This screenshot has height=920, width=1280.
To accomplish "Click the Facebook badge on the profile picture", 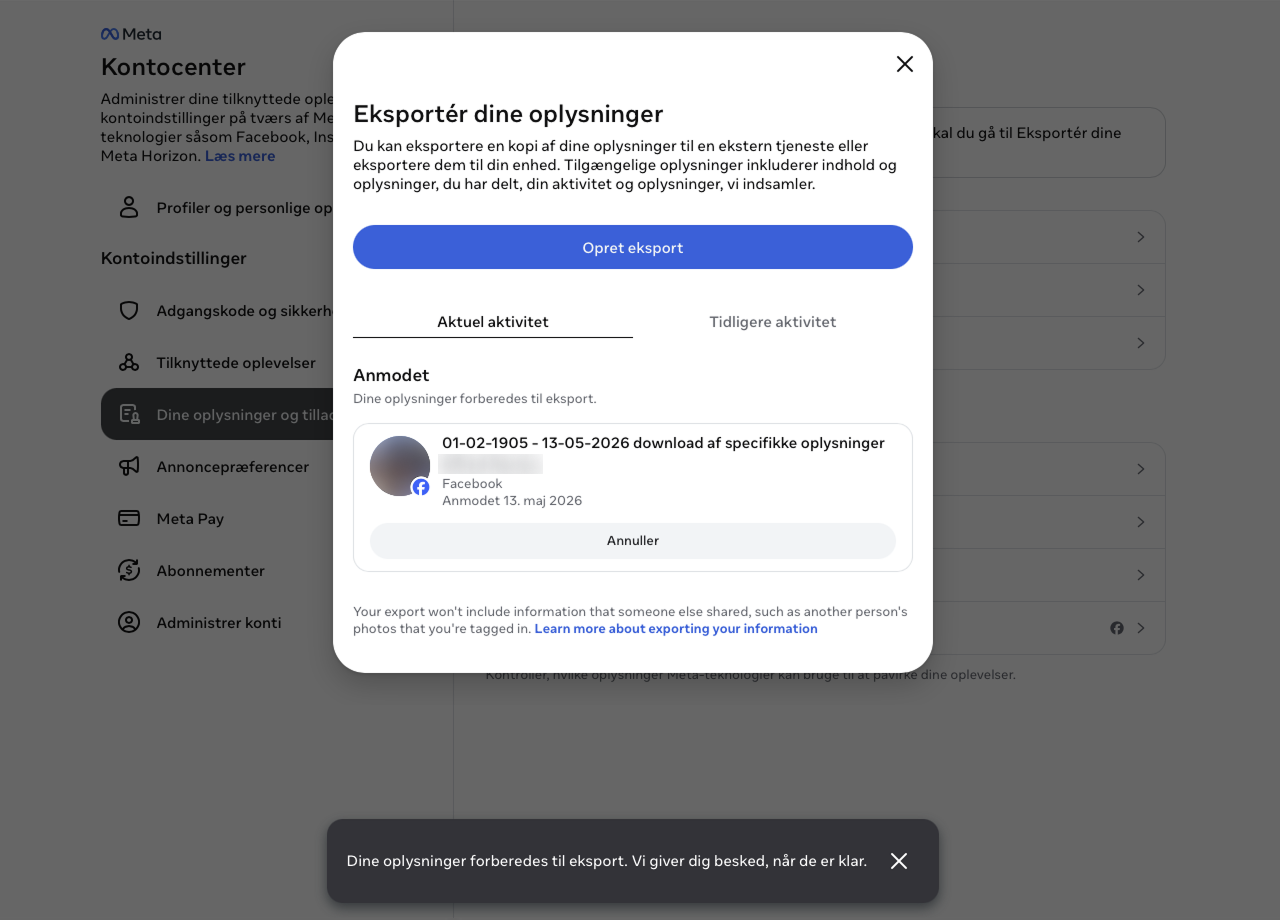I will coord(421,487).
